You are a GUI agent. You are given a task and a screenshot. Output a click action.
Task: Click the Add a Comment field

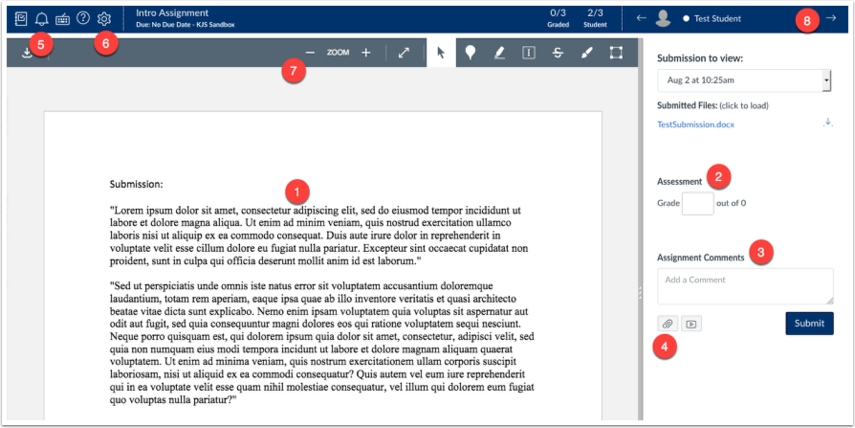click(x=745, y=286)
